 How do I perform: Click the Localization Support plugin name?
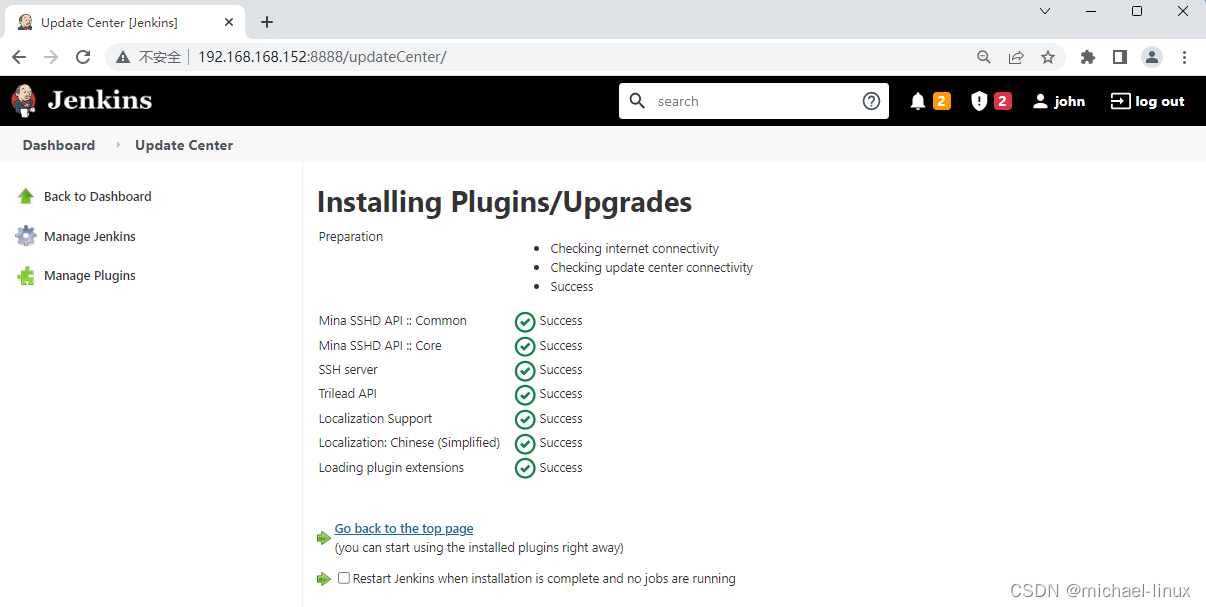point(375,419)
